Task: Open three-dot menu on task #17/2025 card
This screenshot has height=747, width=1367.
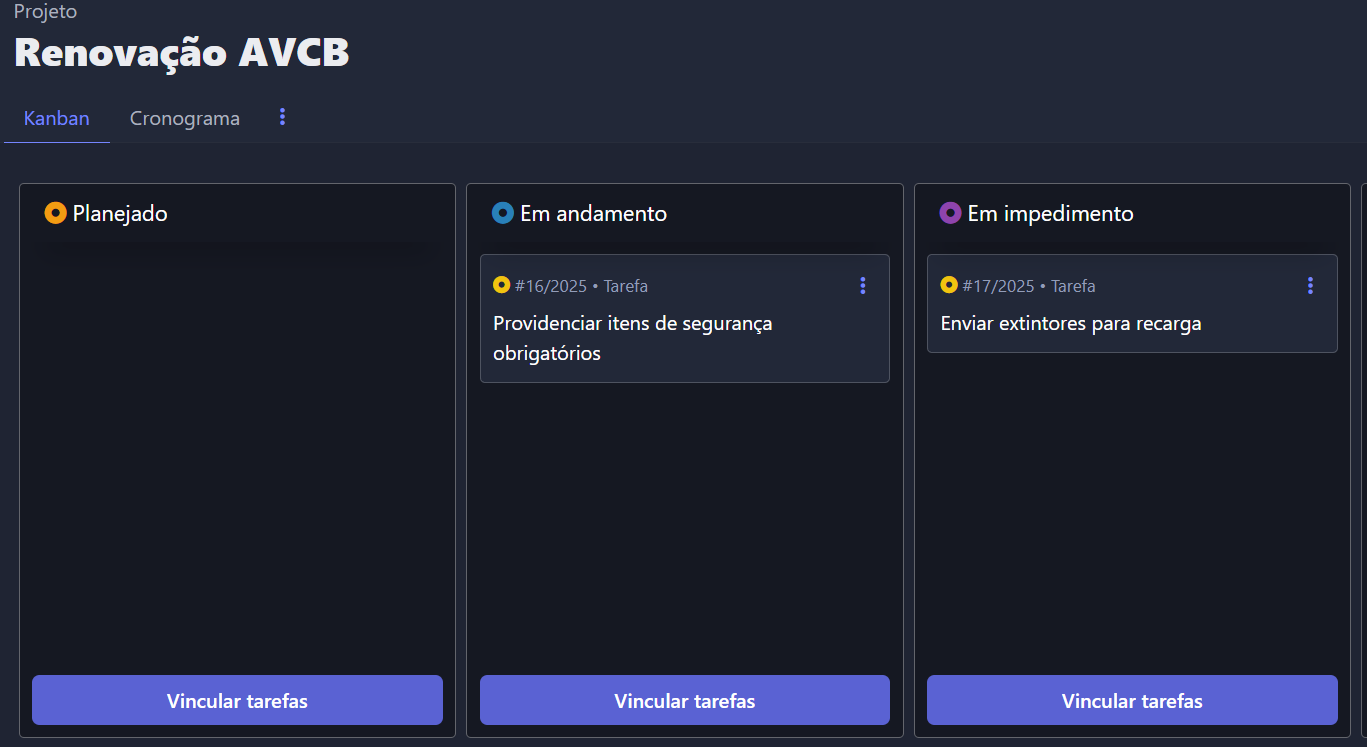Action: coord(1310,286)
